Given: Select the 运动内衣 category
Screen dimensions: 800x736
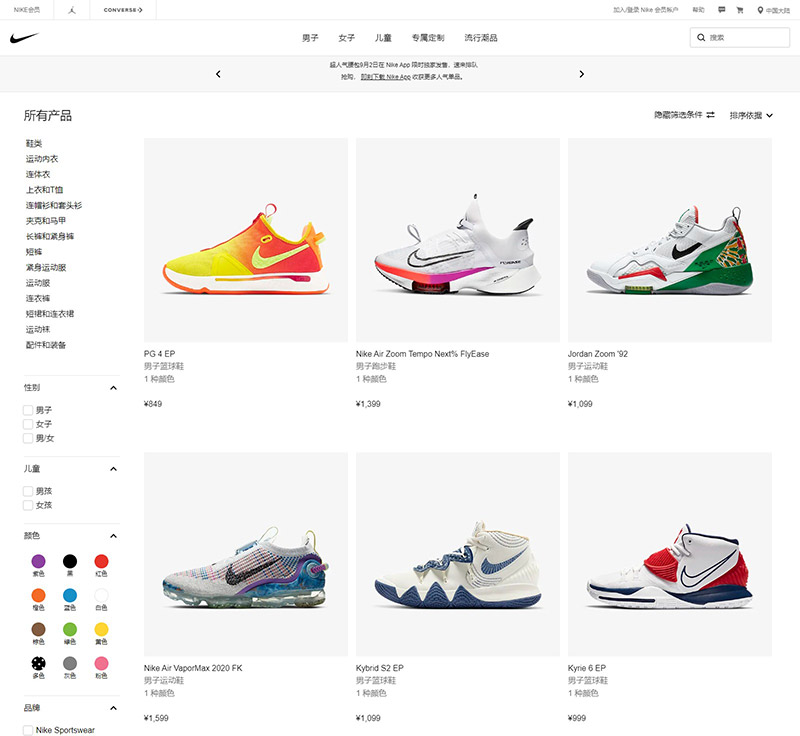Looking at the screenshot, I should click(x=42, y=159).
